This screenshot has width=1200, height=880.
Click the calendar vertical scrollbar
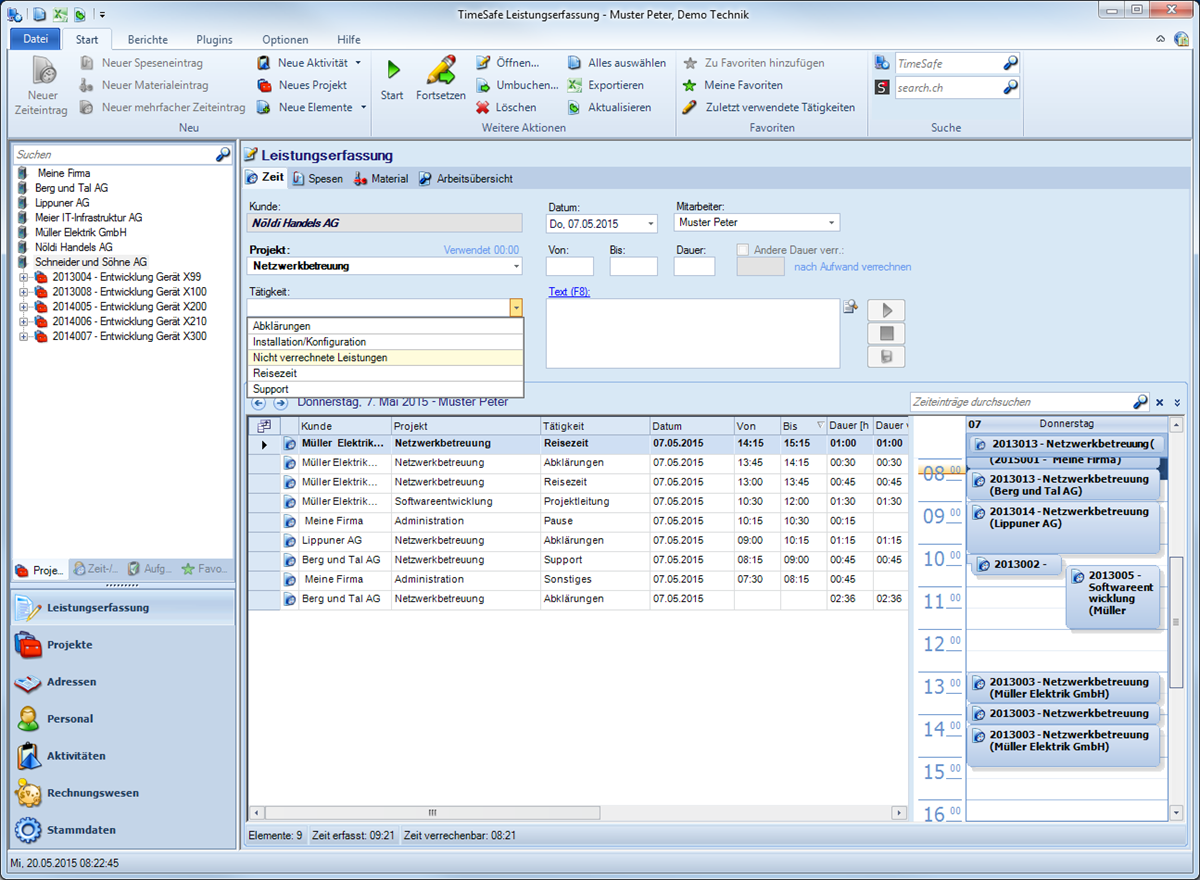1177,620
